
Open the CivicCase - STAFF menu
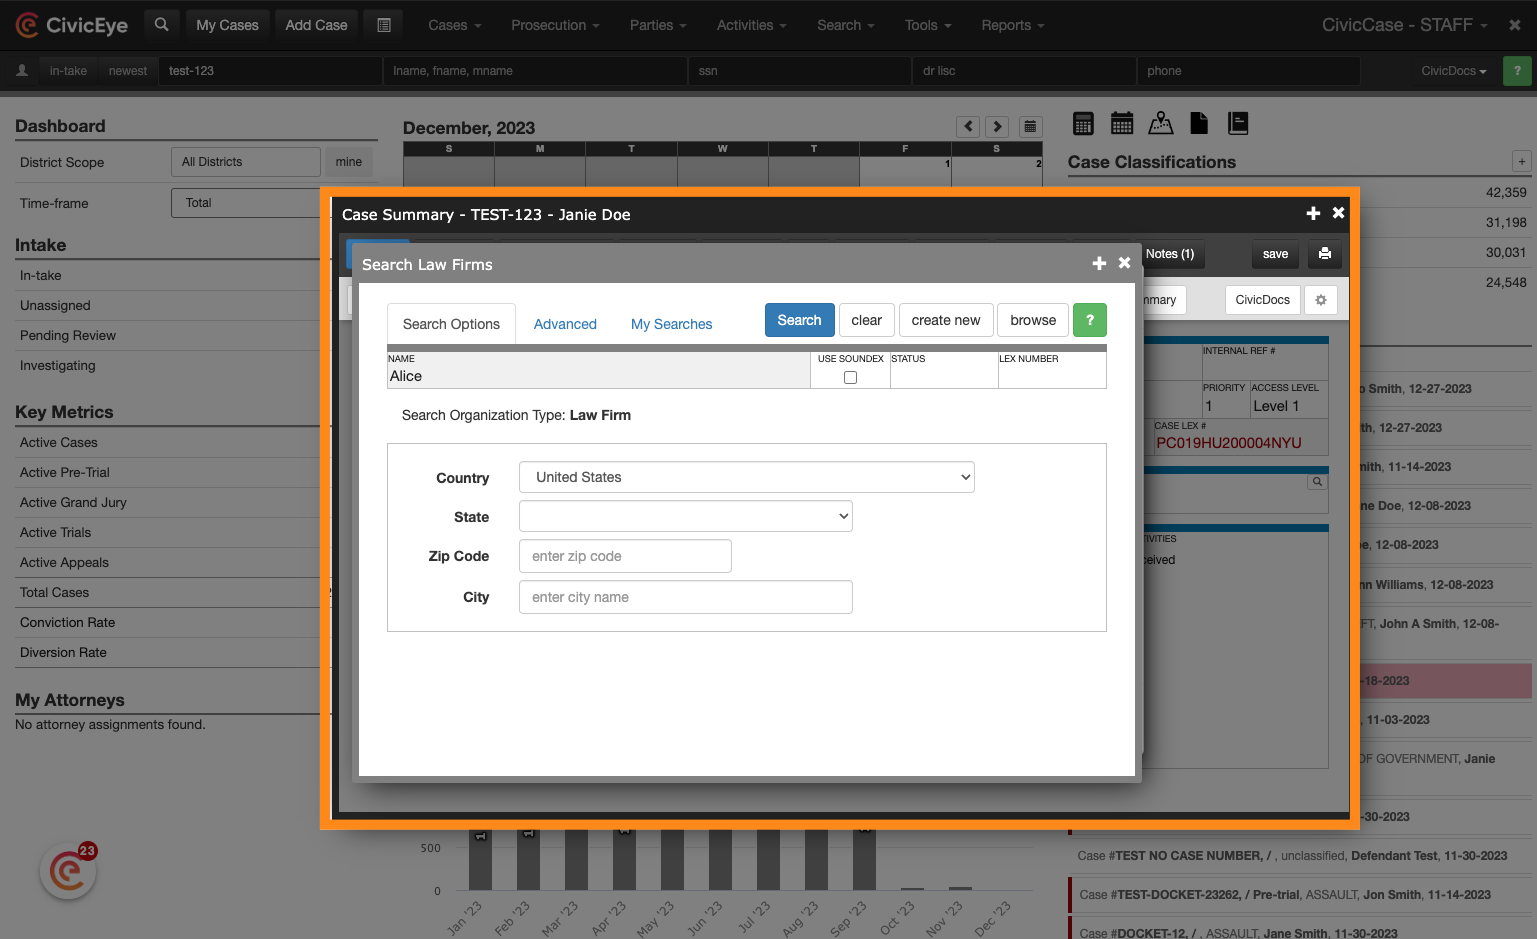[1405, 25]
